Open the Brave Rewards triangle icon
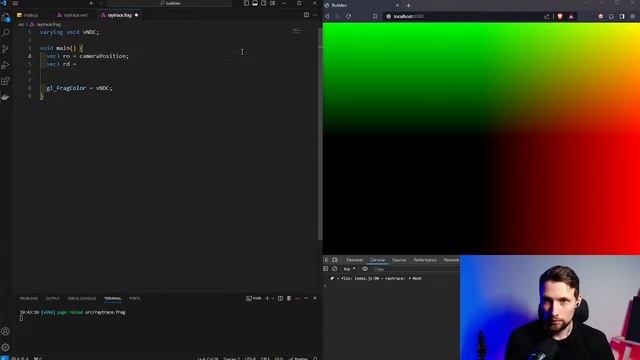640x360 pixels. (x=571, y=16)
